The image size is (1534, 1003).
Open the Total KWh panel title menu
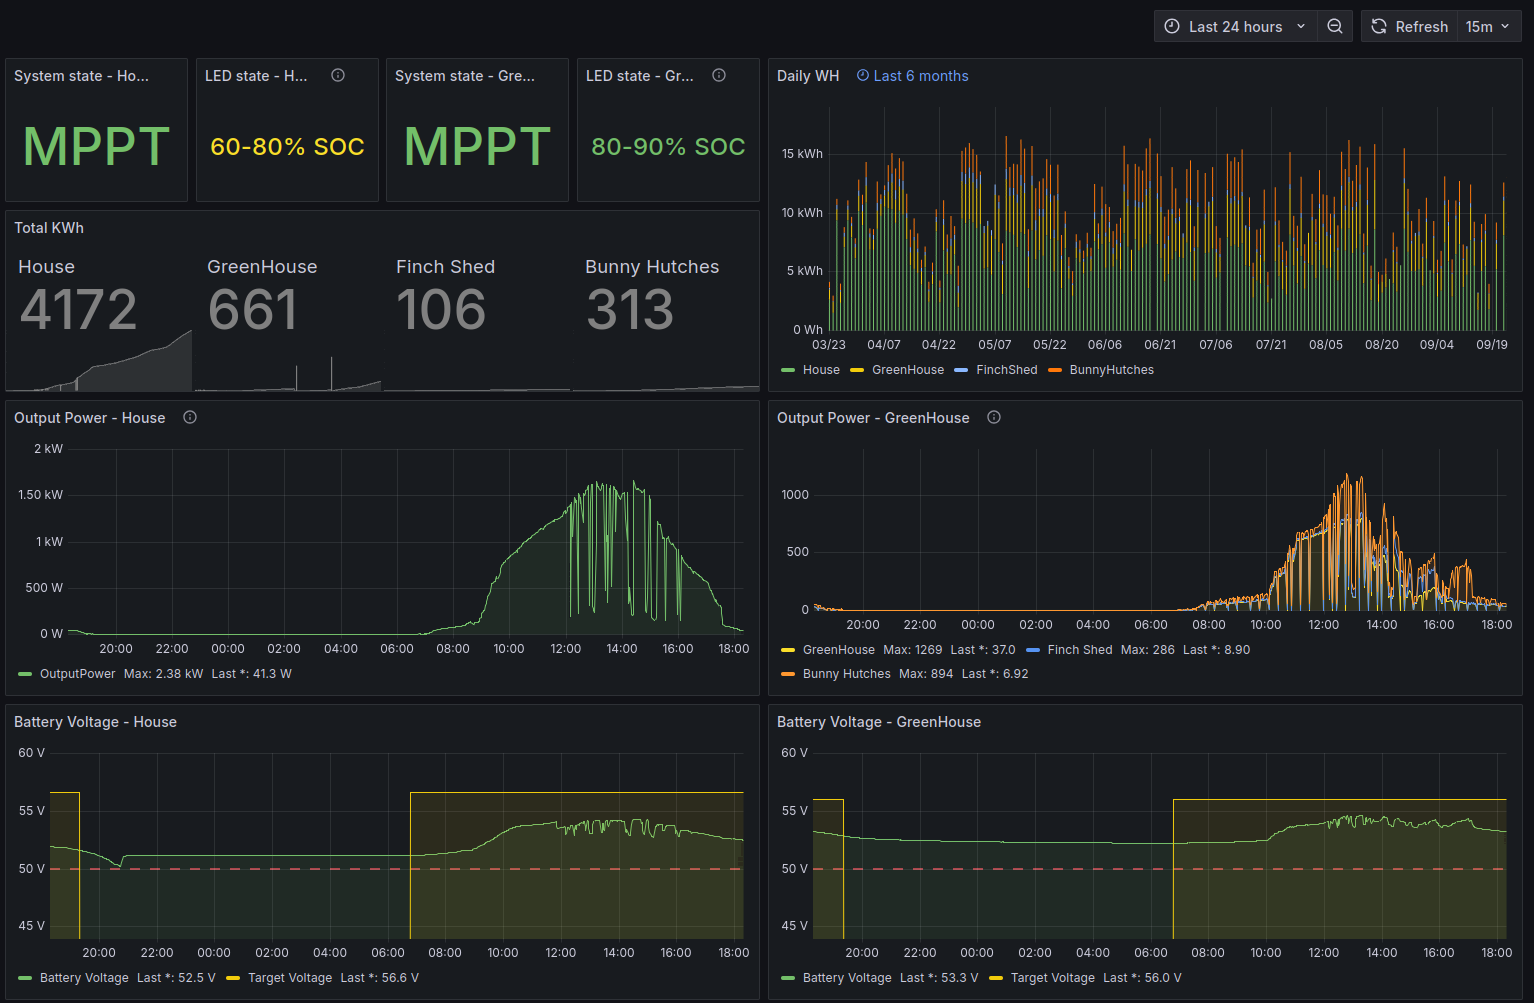tap(49, 228)
